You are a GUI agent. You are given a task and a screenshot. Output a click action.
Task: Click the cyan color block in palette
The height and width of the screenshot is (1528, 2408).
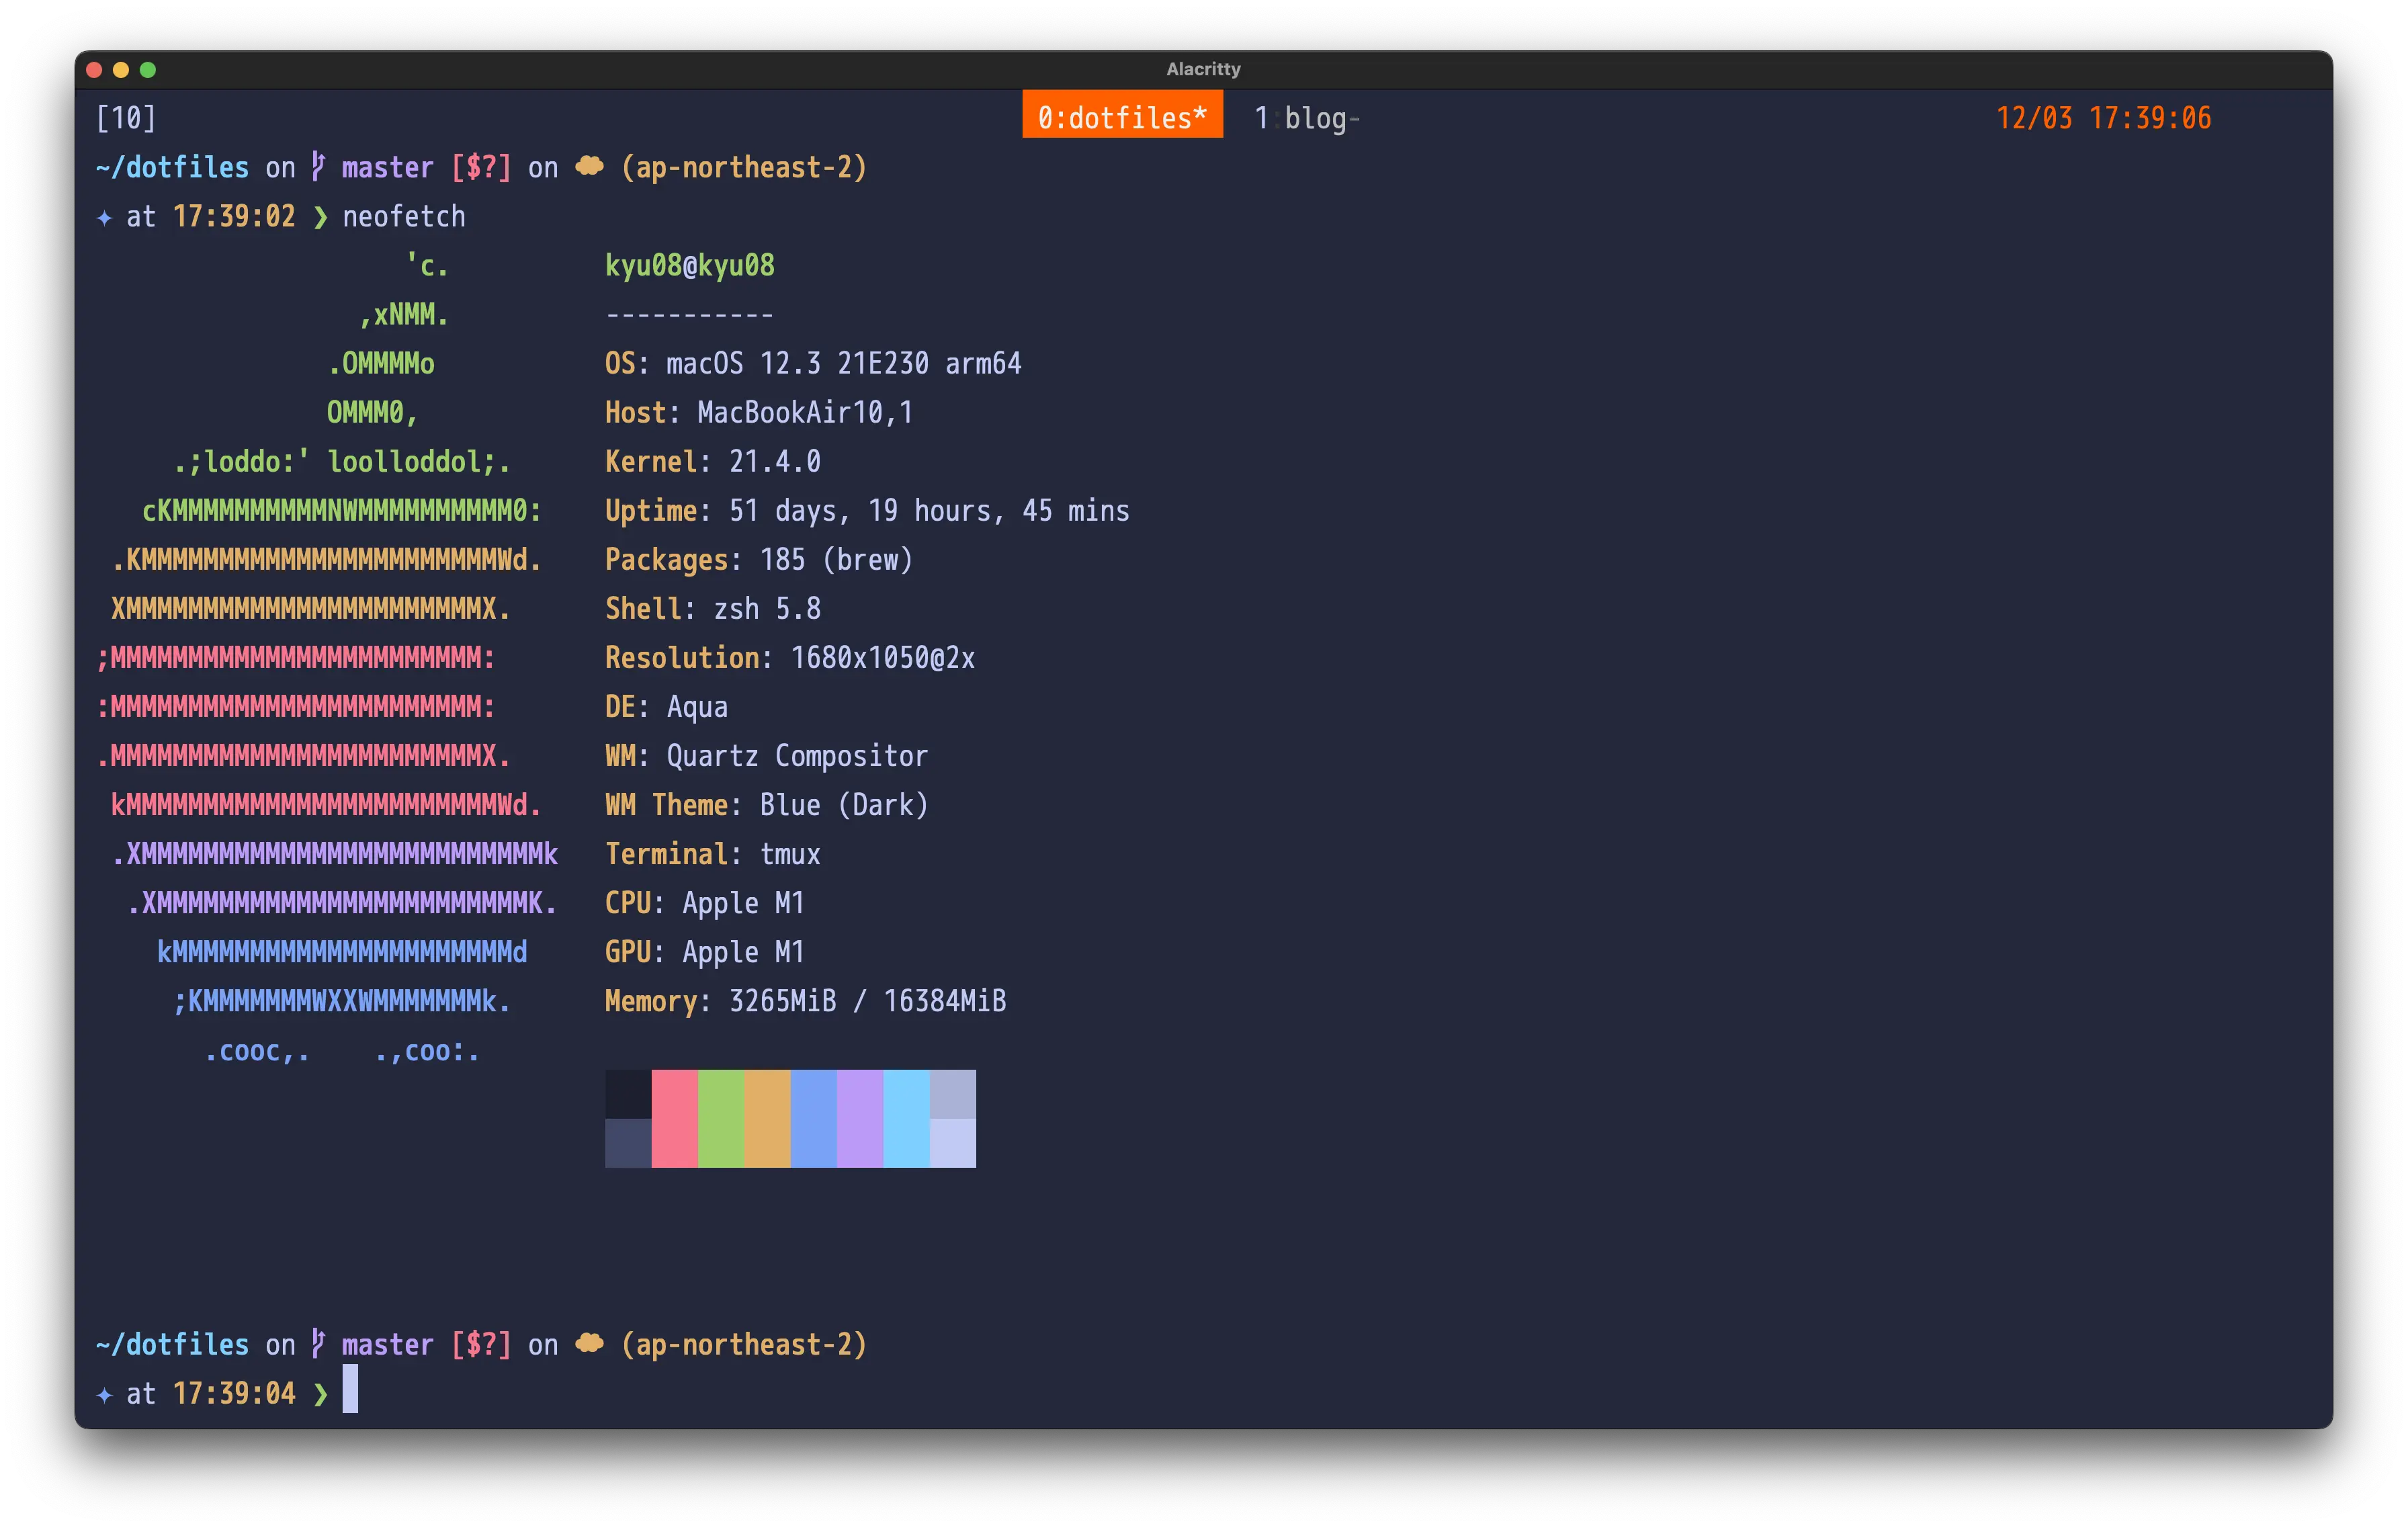click(906, 1118)
